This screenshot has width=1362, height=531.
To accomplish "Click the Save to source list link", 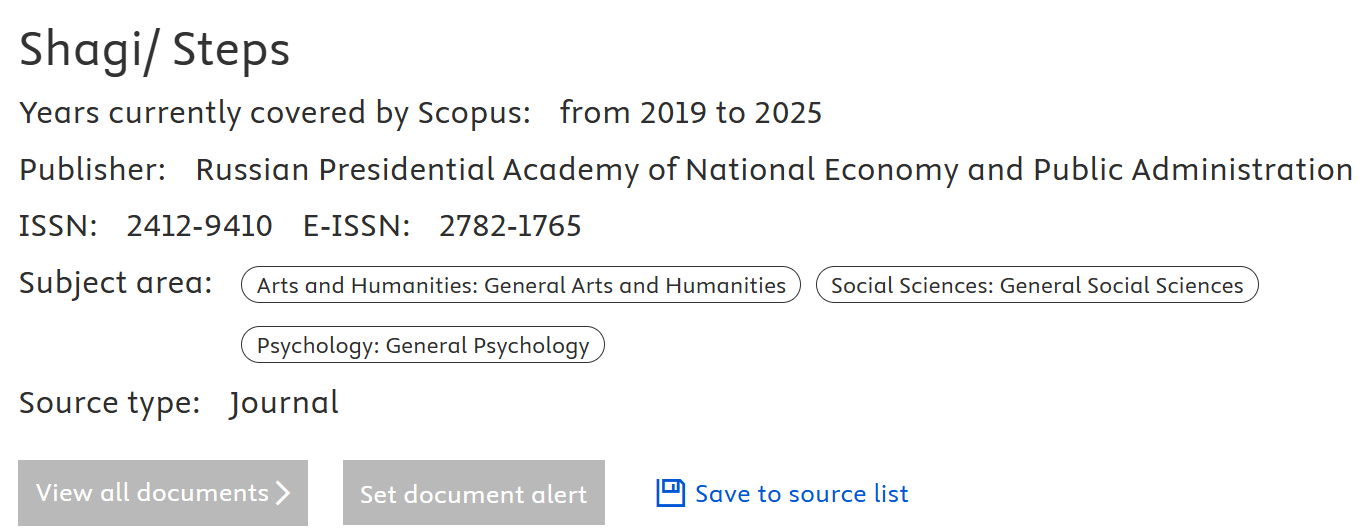I will 801,494.
